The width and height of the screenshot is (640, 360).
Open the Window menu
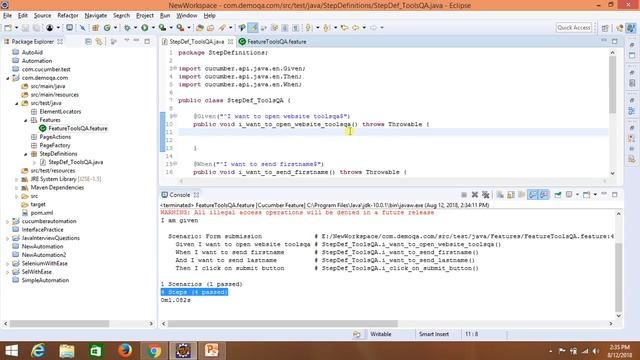click(x=187, y=16)
